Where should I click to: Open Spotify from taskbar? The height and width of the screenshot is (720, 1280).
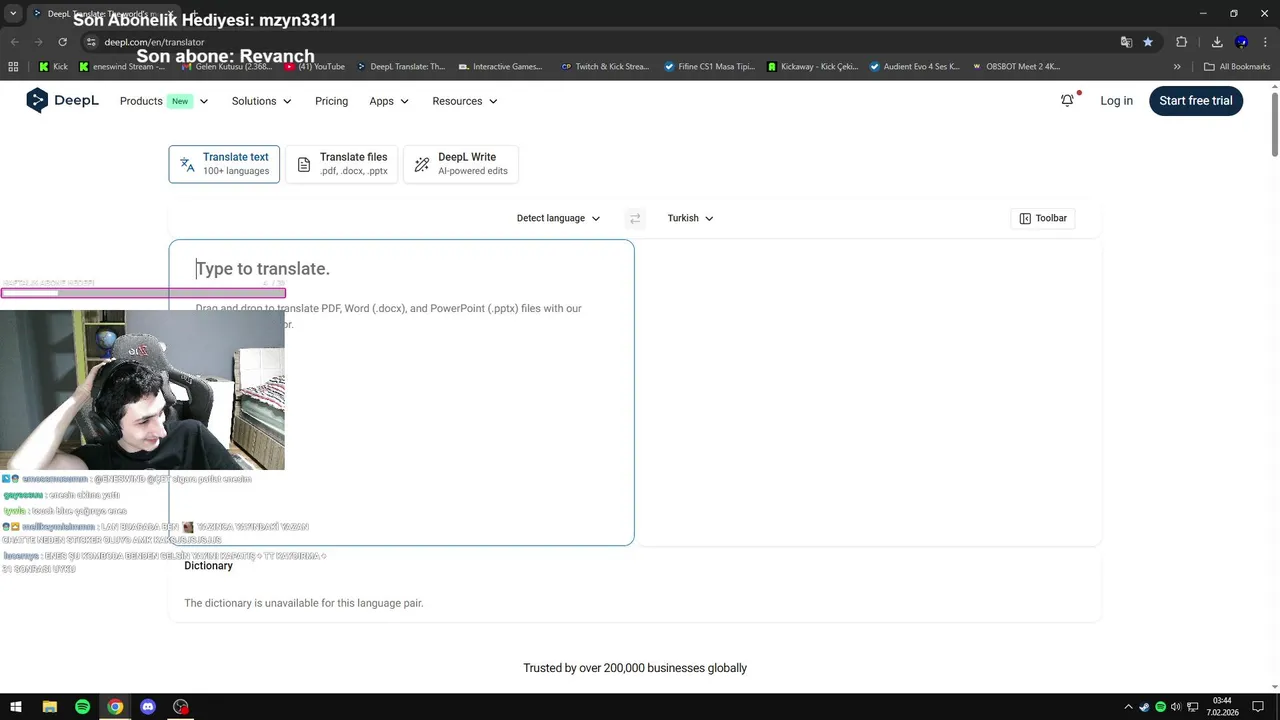[82, 707]
